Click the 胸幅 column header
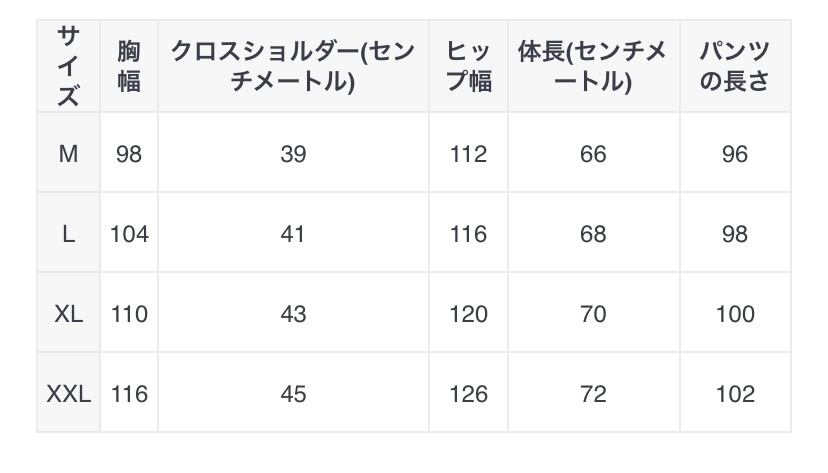Image resolution: width=828 pixels, height=473 pixels. coord(129,66)
